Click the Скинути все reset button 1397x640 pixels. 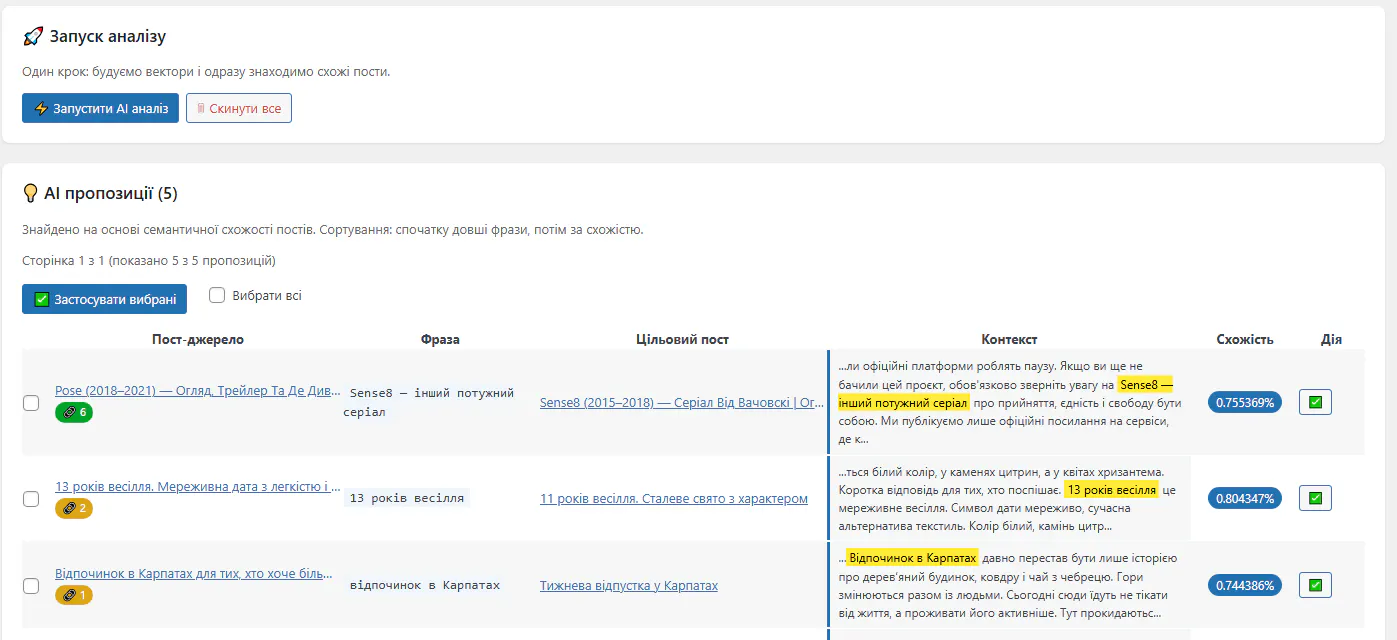tap(239, 108)
